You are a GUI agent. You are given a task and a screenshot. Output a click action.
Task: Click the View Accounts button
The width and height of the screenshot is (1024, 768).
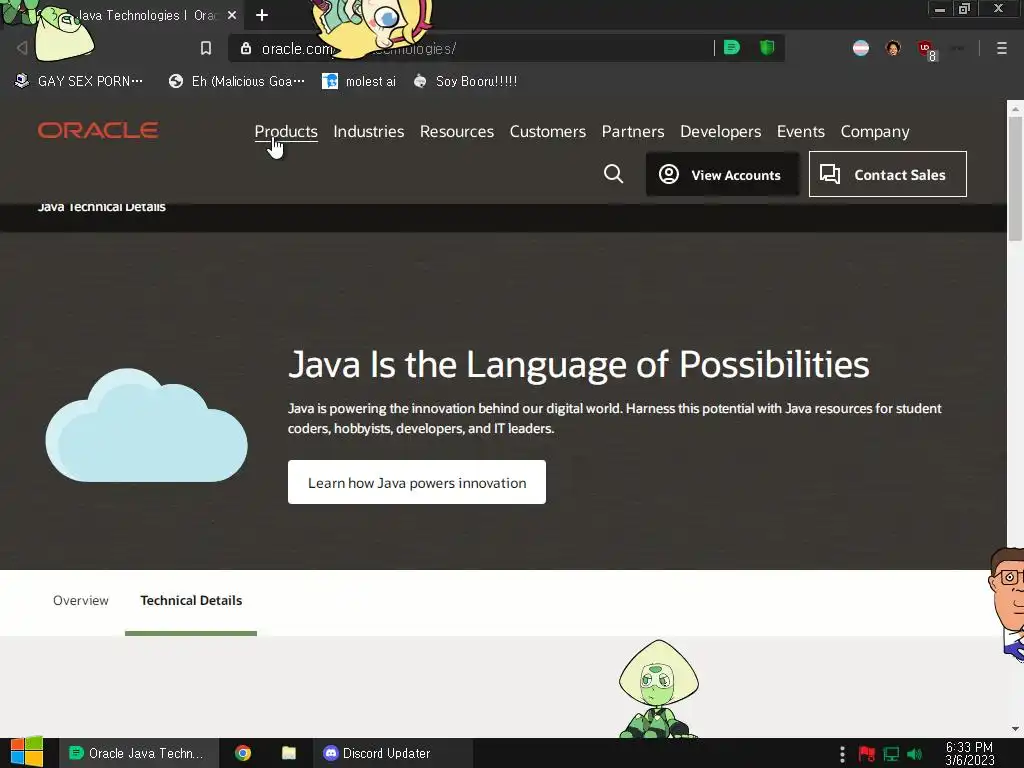[x=722, y=174]
